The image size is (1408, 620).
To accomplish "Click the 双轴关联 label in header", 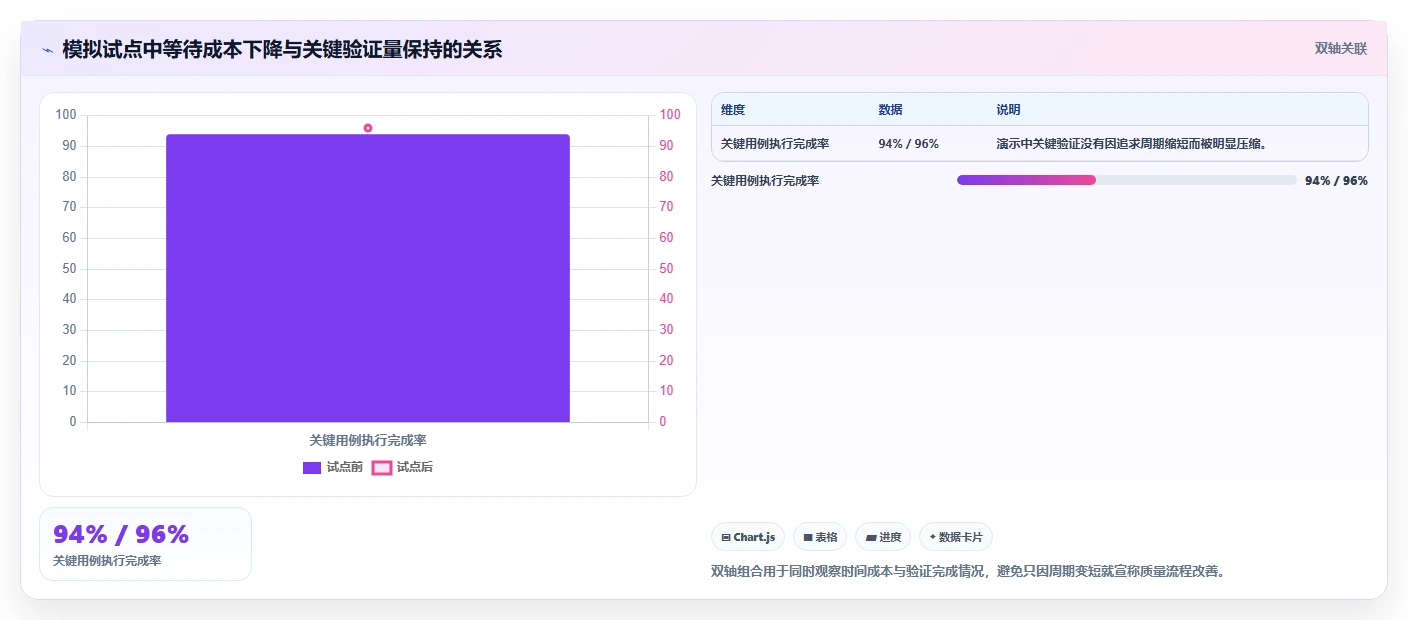I will [1340, 48].
